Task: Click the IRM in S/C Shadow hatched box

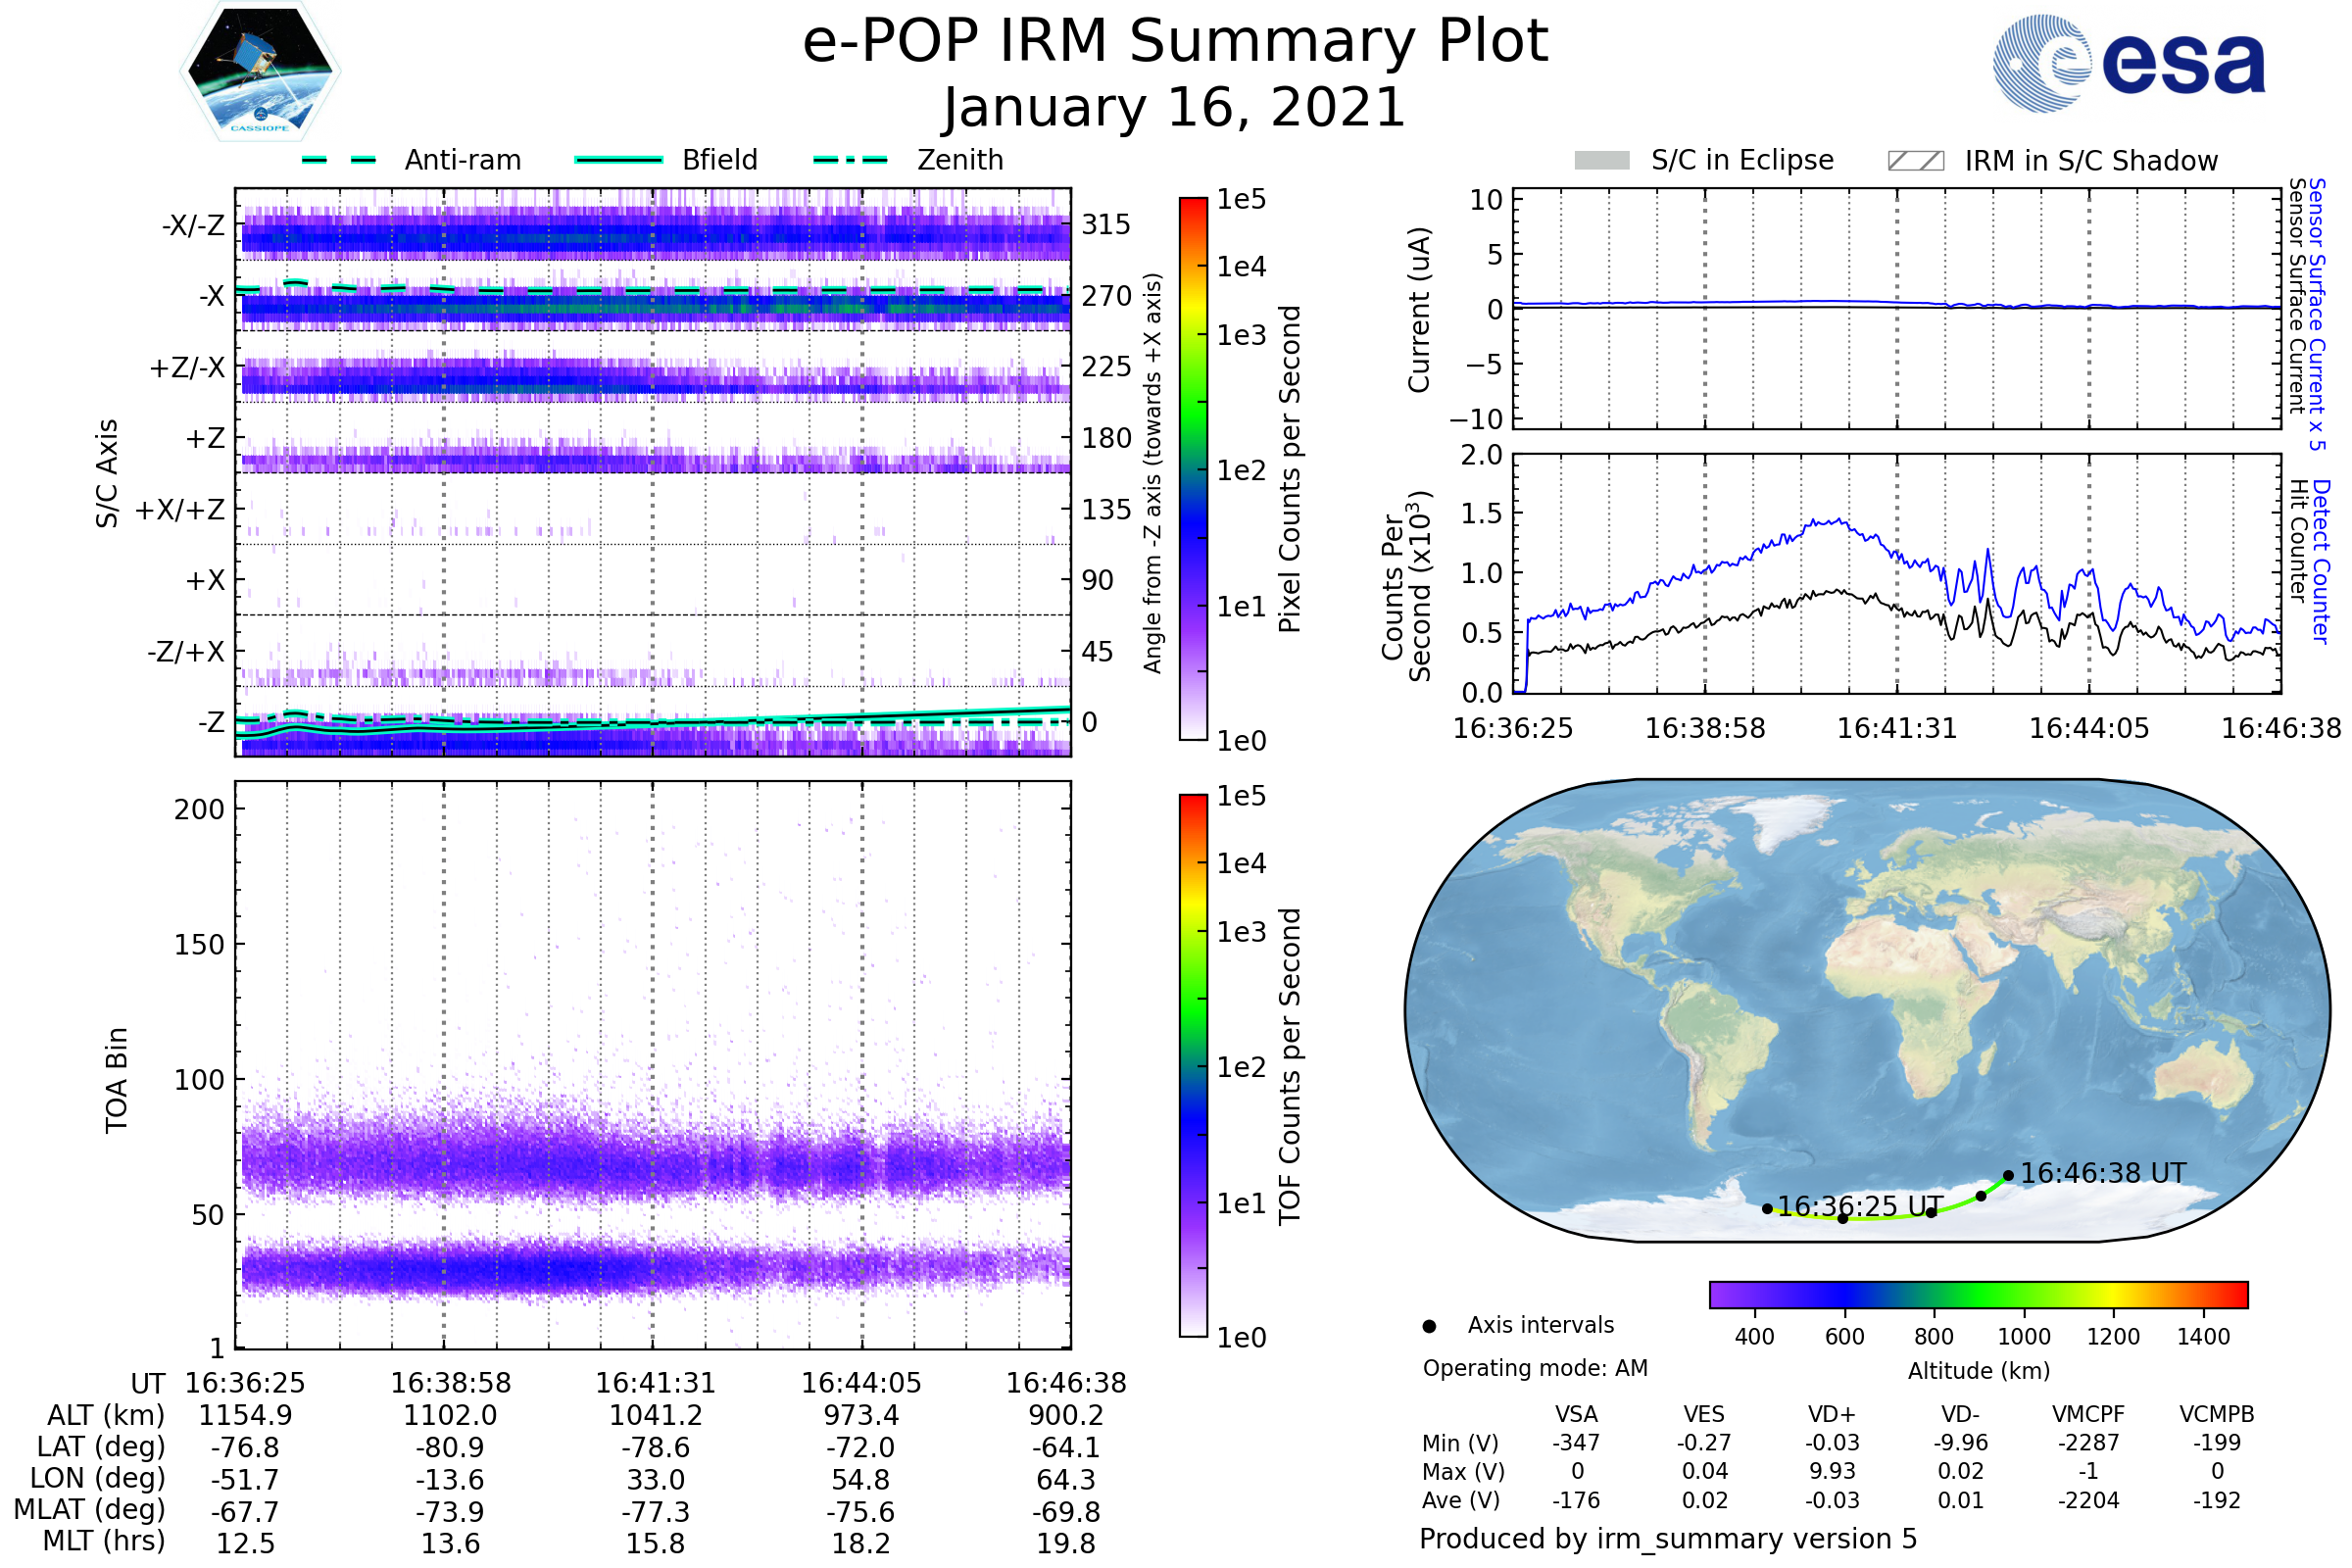Action: tap(1915, 161)
